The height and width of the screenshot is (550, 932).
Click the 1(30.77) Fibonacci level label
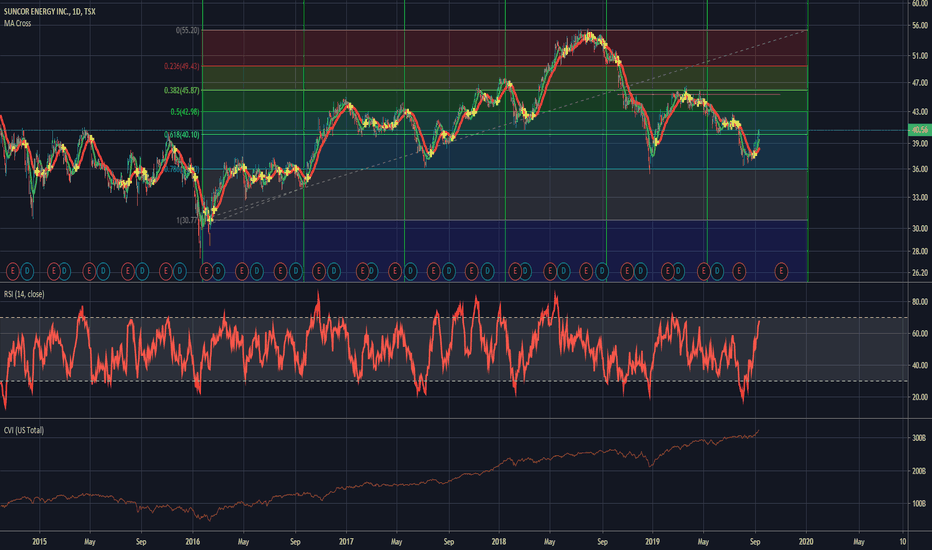click(188, 220)
